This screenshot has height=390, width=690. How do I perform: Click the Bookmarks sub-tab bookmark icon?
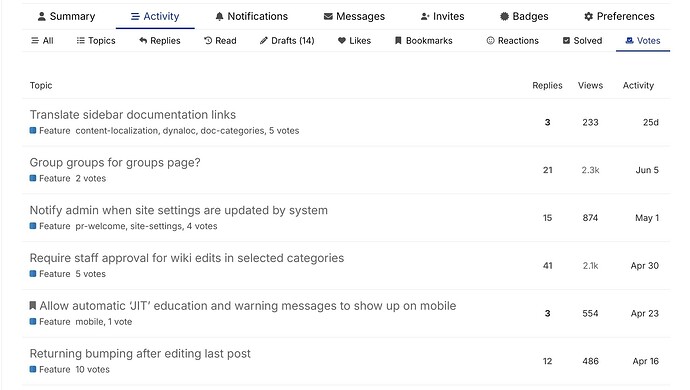coord(398,40)
